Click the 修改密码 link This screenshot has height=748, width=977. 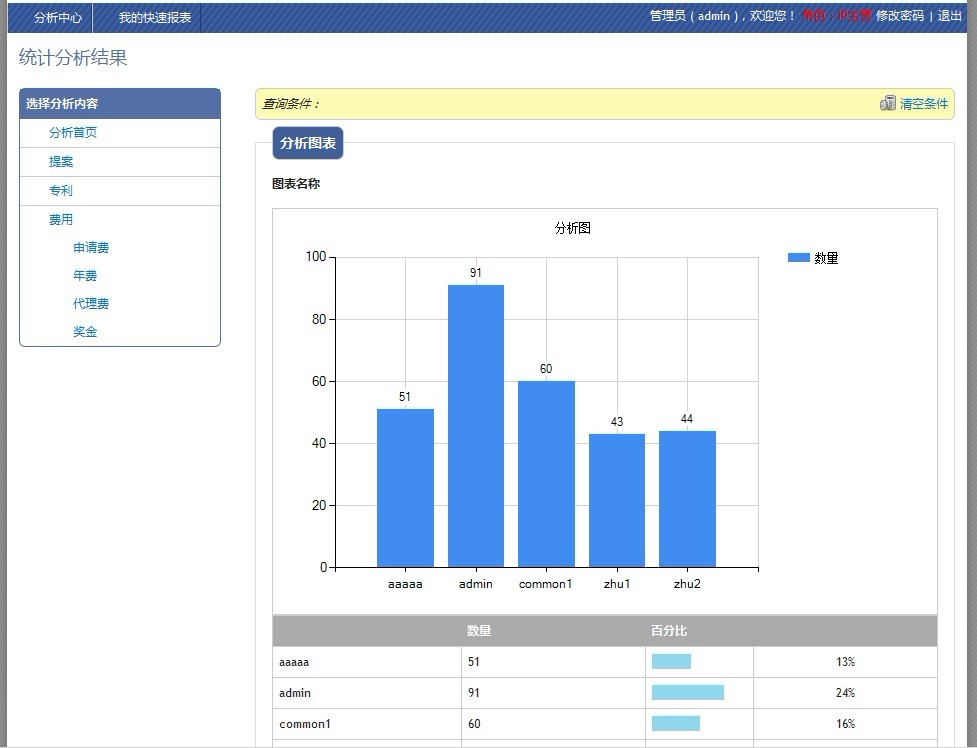pos(900,16)
